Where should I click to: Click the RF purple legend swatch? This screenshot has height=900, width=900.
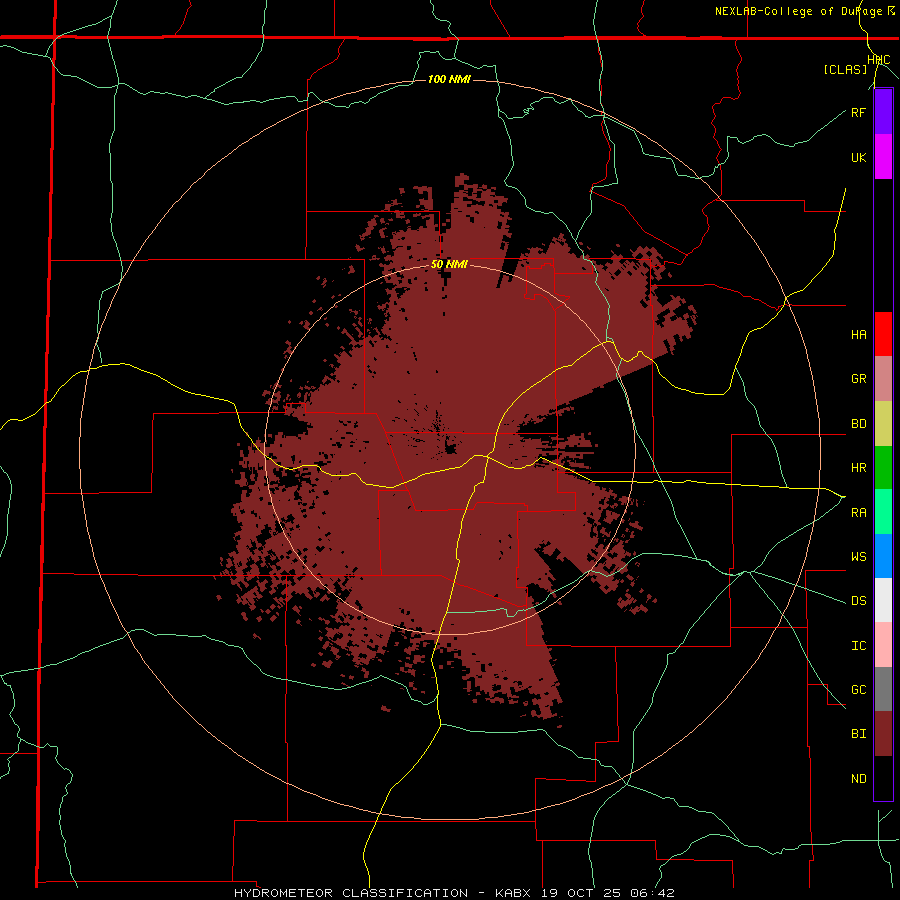(x=883, y=112)
